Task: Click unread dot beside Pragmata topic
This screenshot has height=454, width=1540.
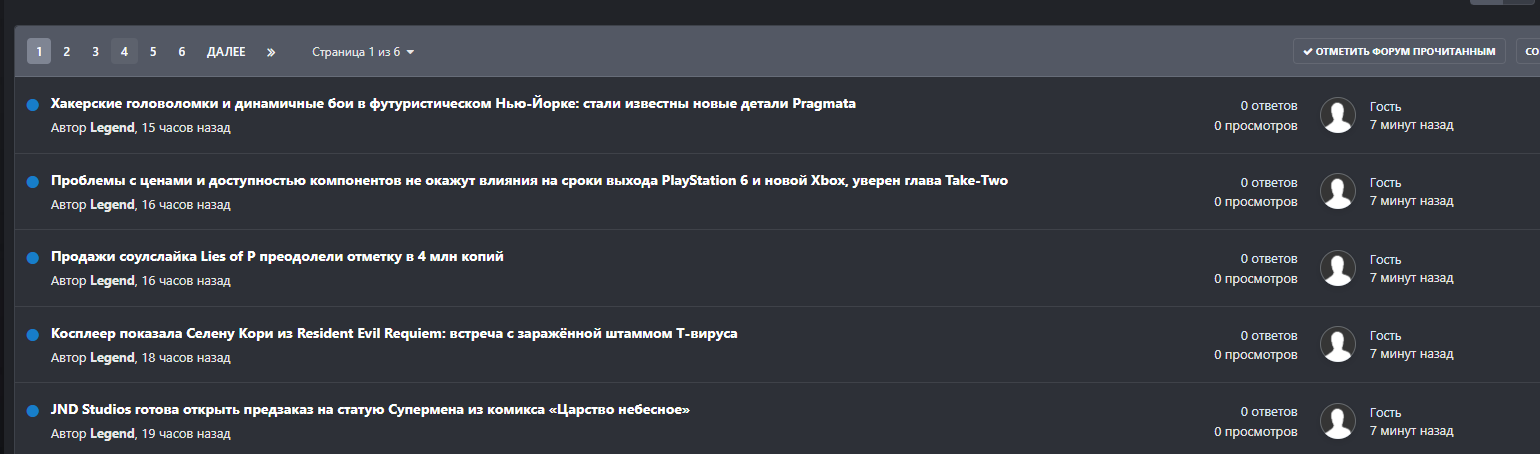Action: pos(32,104)
